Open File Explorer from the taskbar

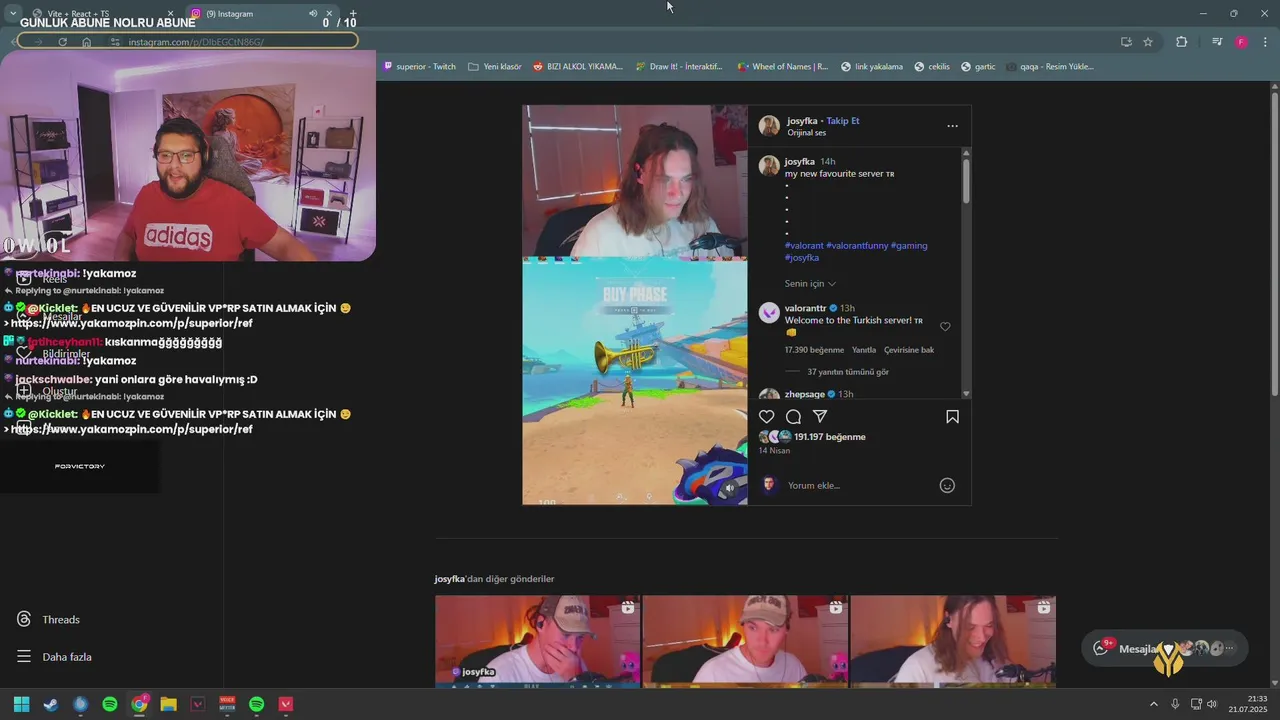(x=169, y=704)
